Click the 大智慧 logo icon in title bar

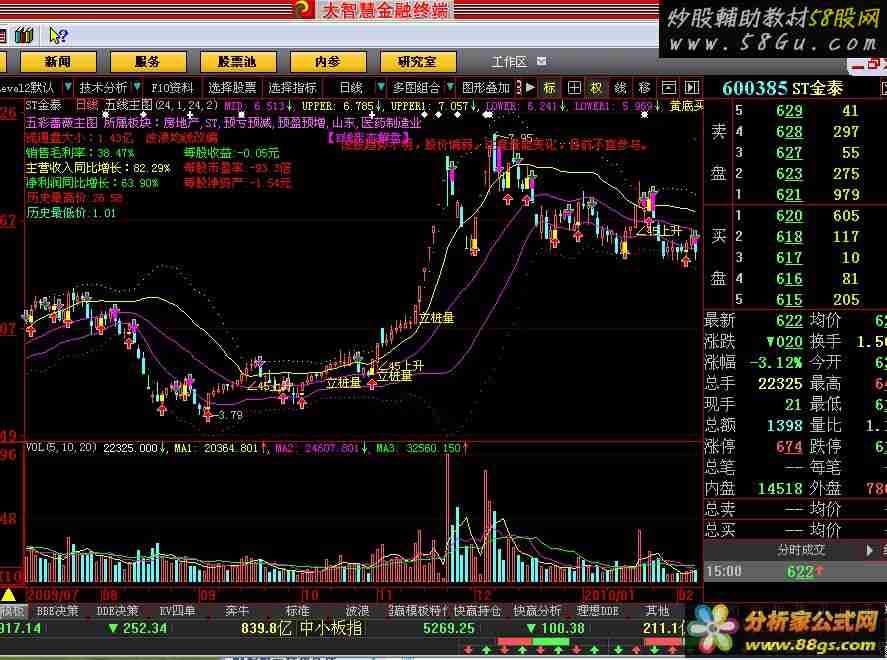(x=304, y=8)
